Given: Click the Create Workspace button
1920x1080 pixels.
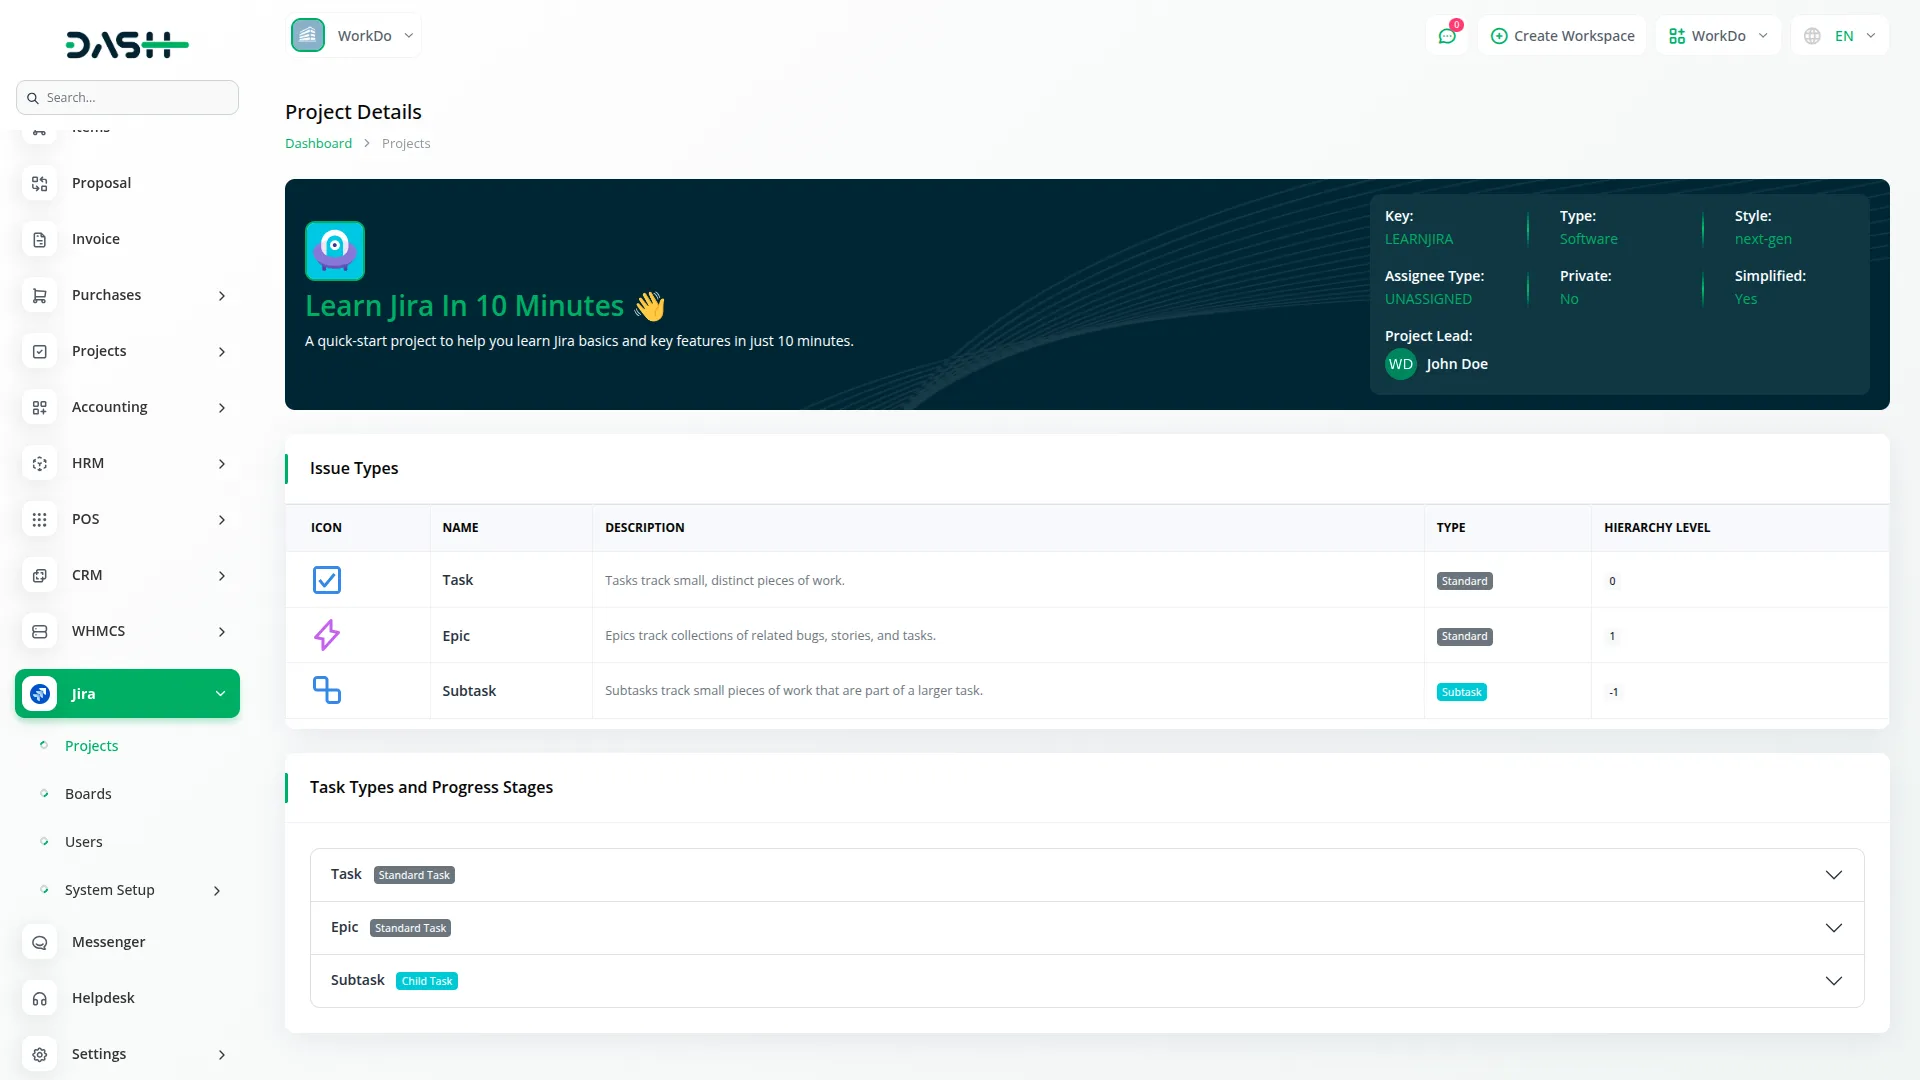Looking at the screenshot, I should click(1562, 36).
